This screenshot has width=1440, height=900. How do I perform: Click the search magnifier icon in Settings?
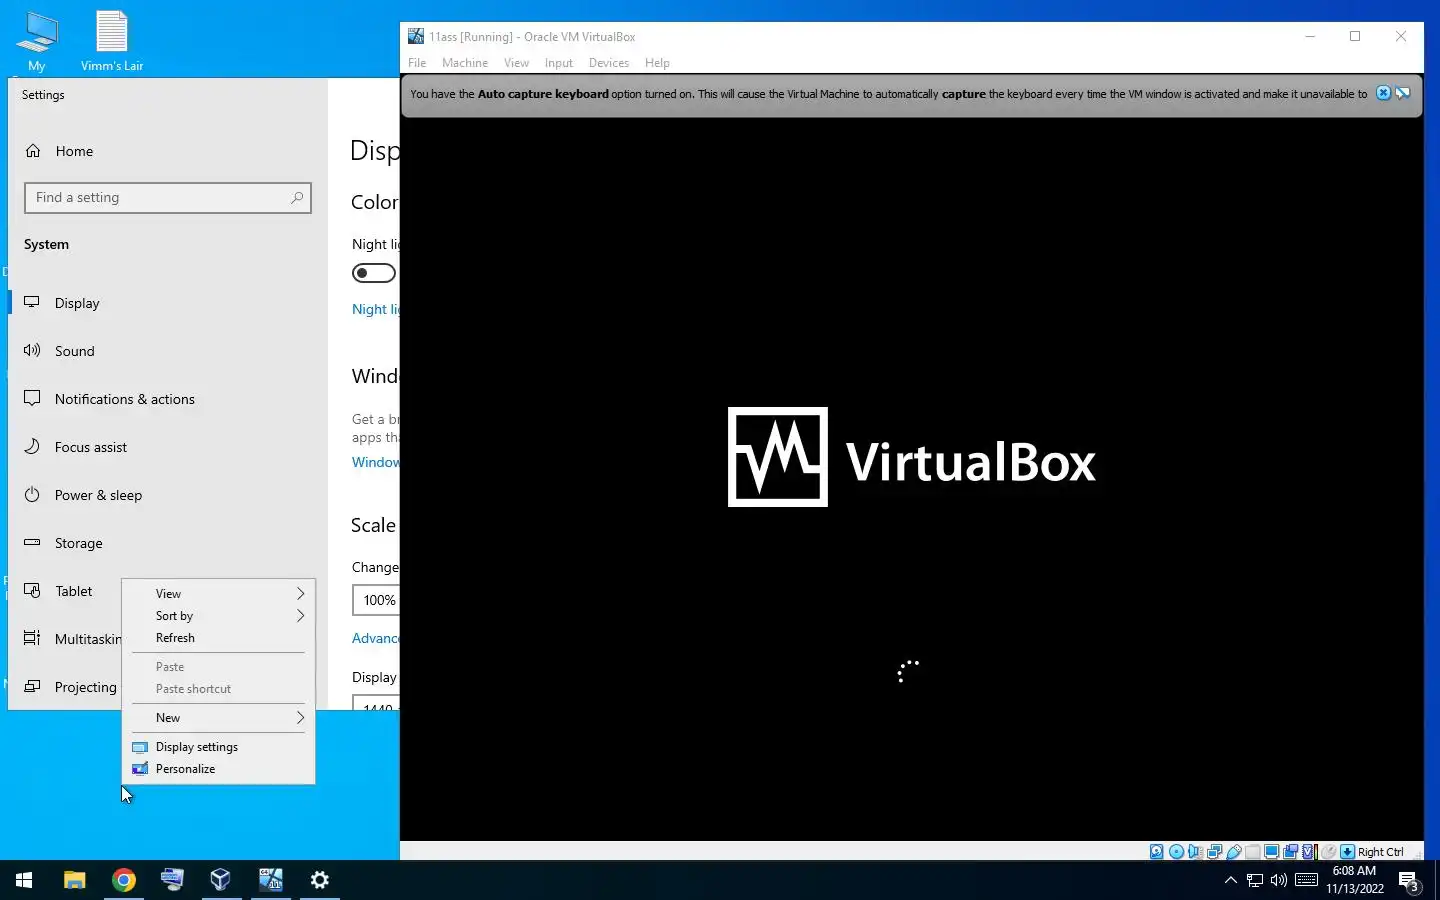point(296,198)
